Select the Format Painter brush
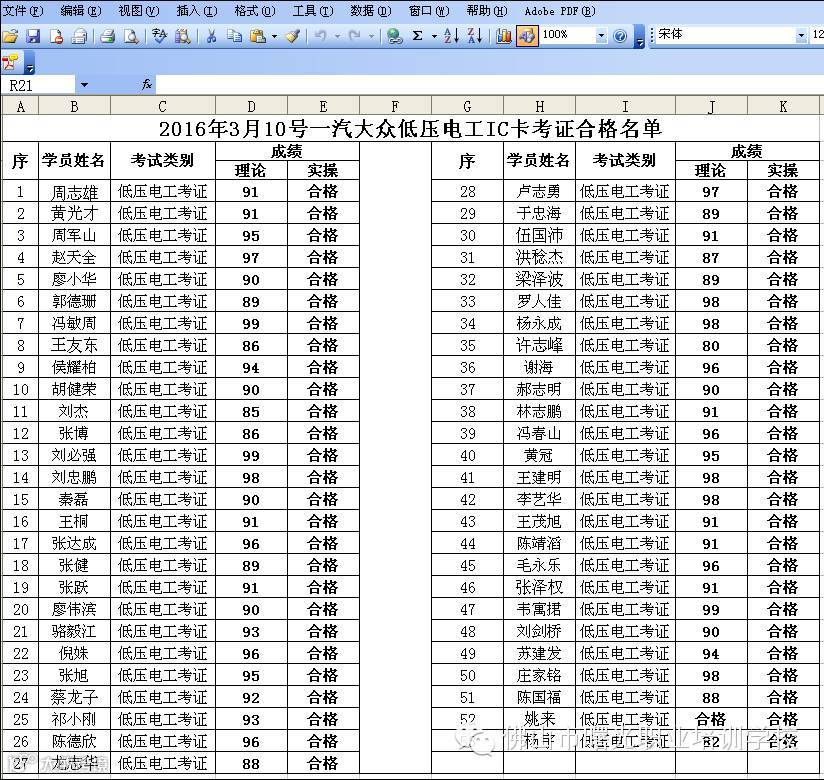This screenshot has width=824, height=780. pos(293,36)
